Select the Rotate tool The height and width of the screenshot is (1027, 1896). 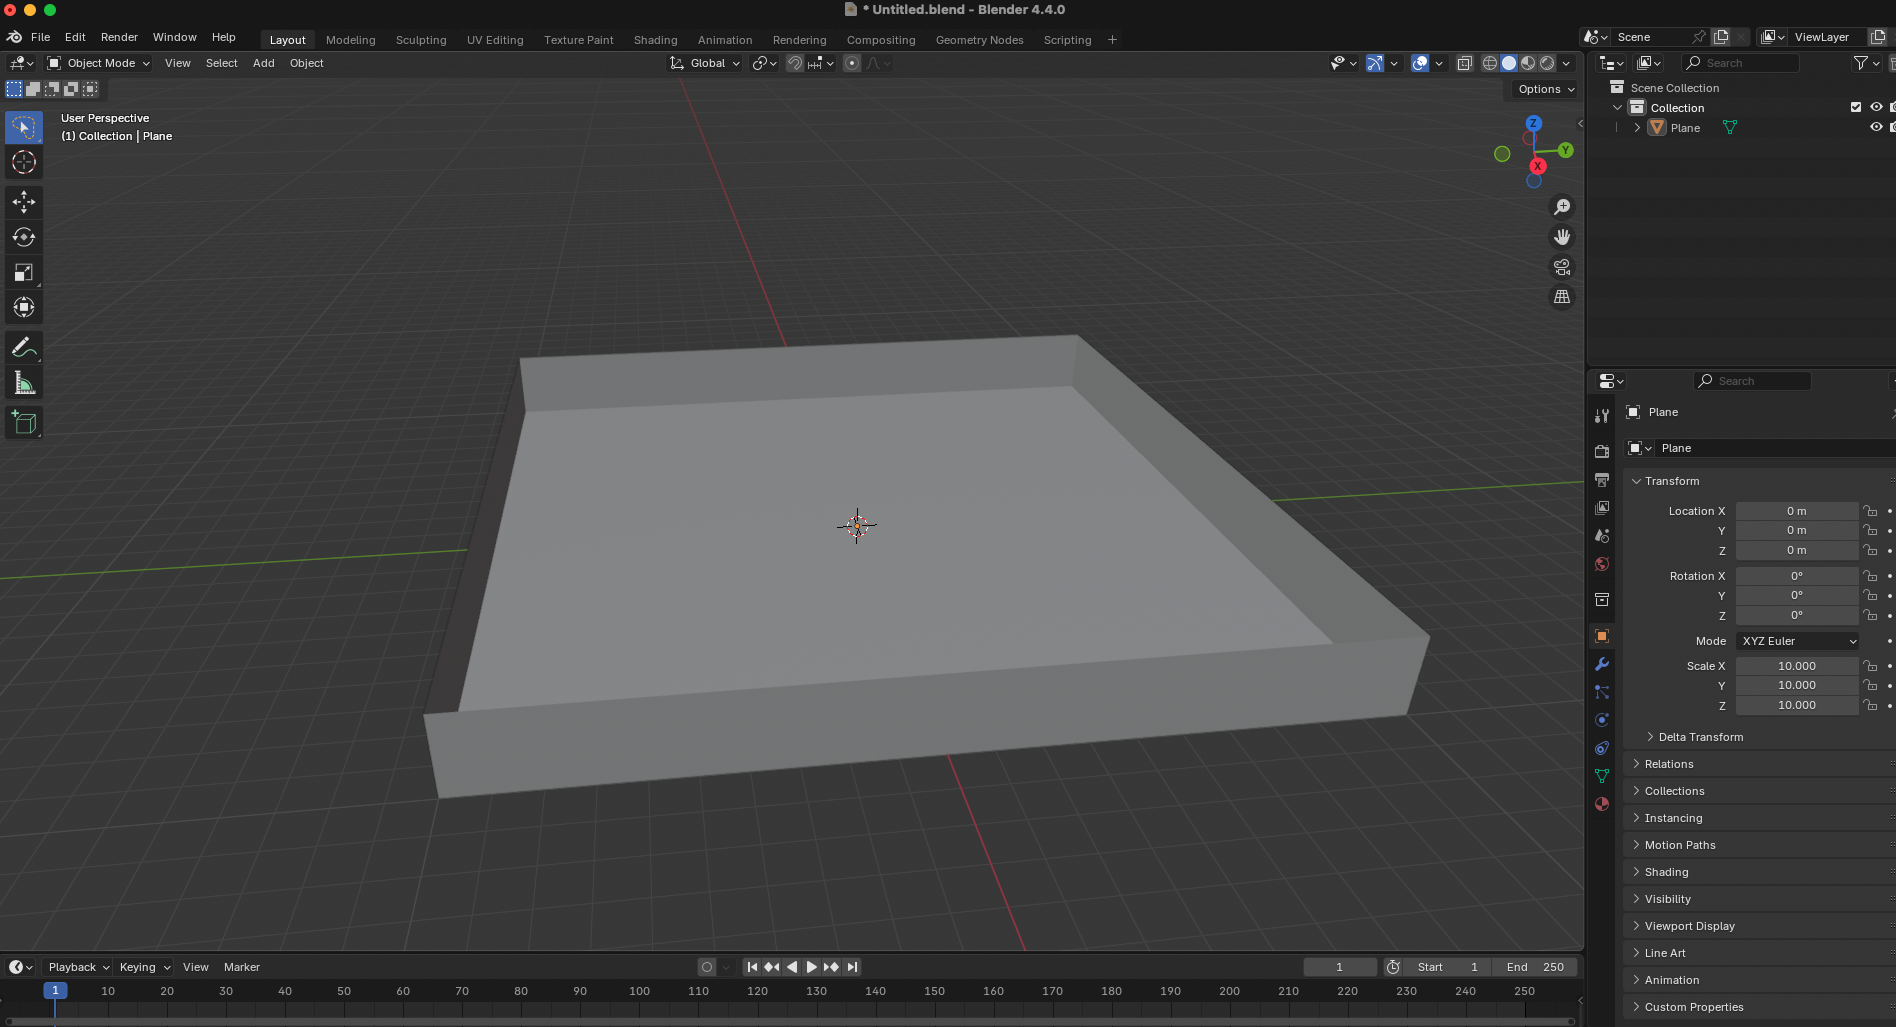[24, 237]
